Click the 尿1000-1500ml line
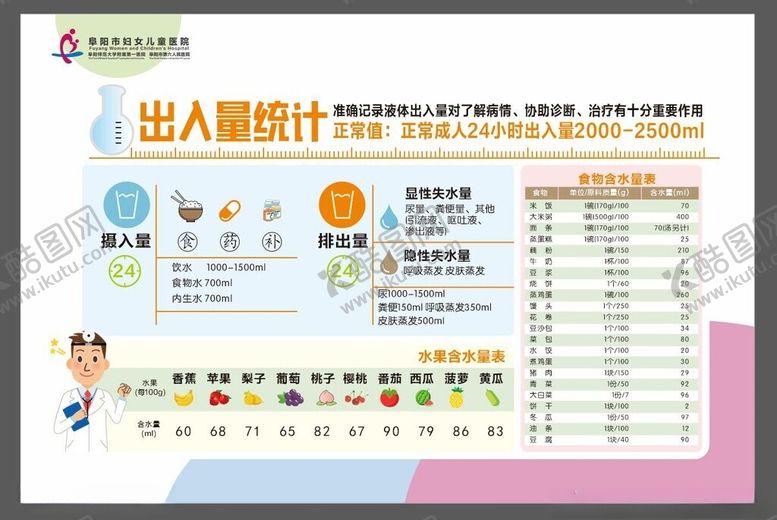Viewport: 777px width, 520px height. (411, 293)
